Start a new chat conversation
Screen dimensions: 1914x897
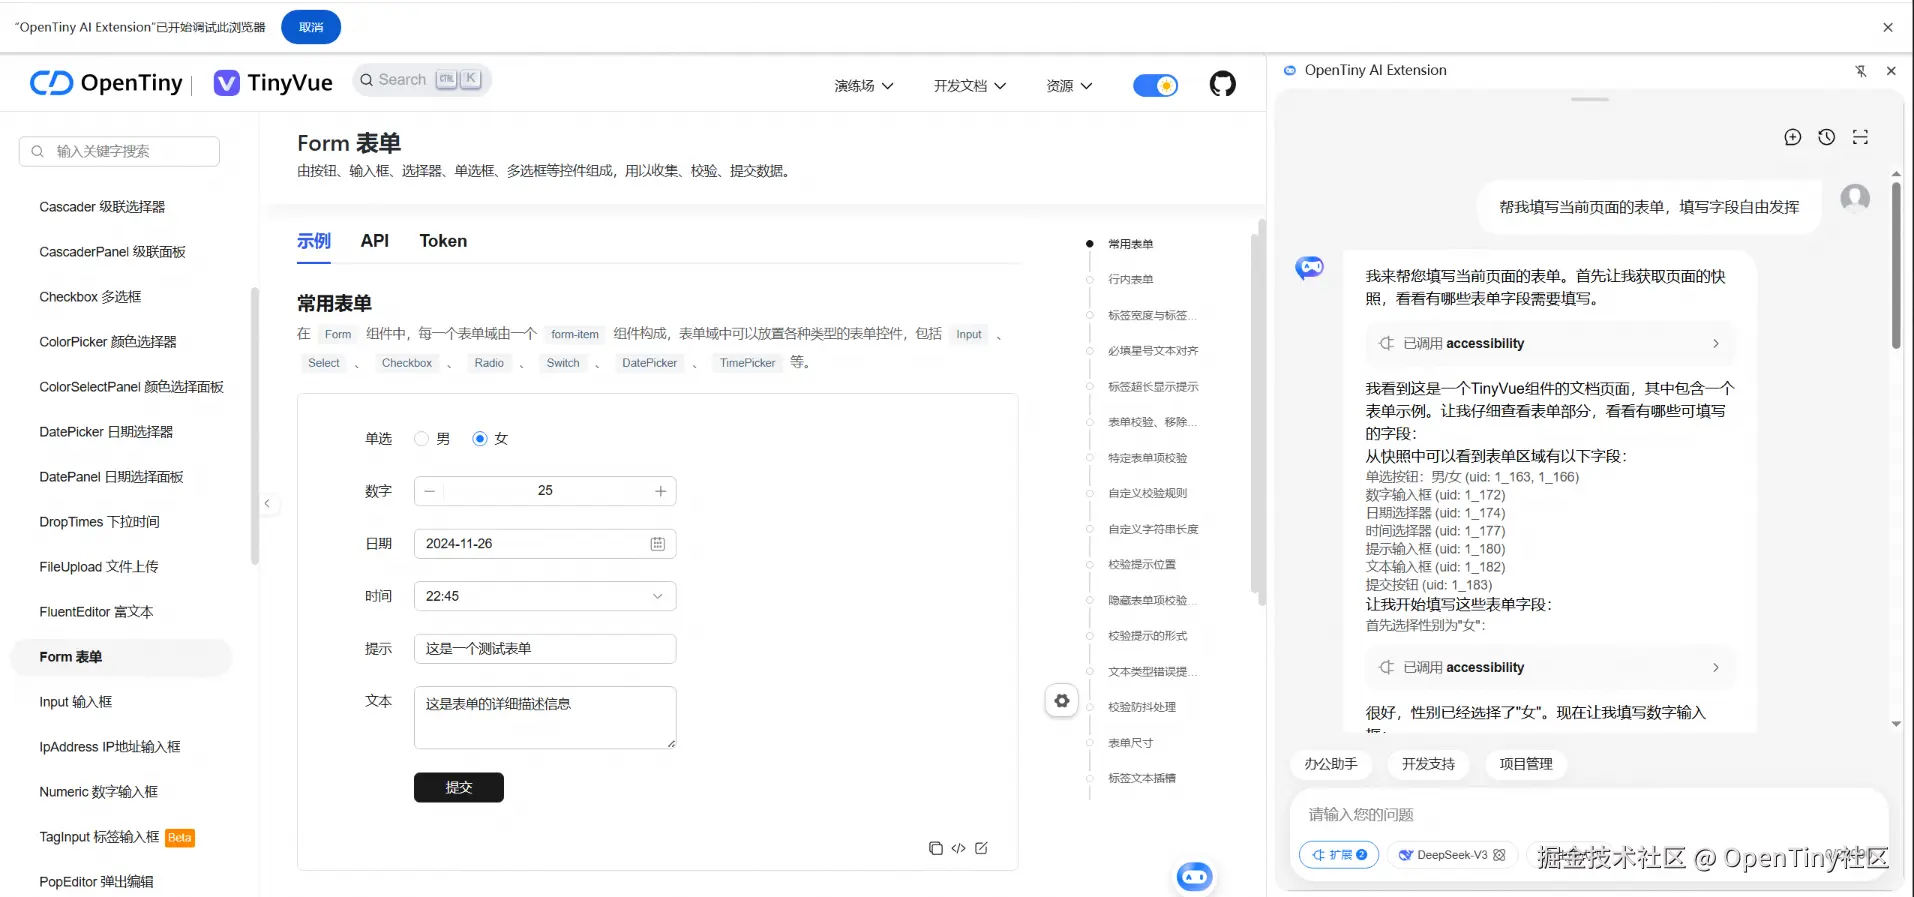pyautogui.click(x=1793, y=137)
